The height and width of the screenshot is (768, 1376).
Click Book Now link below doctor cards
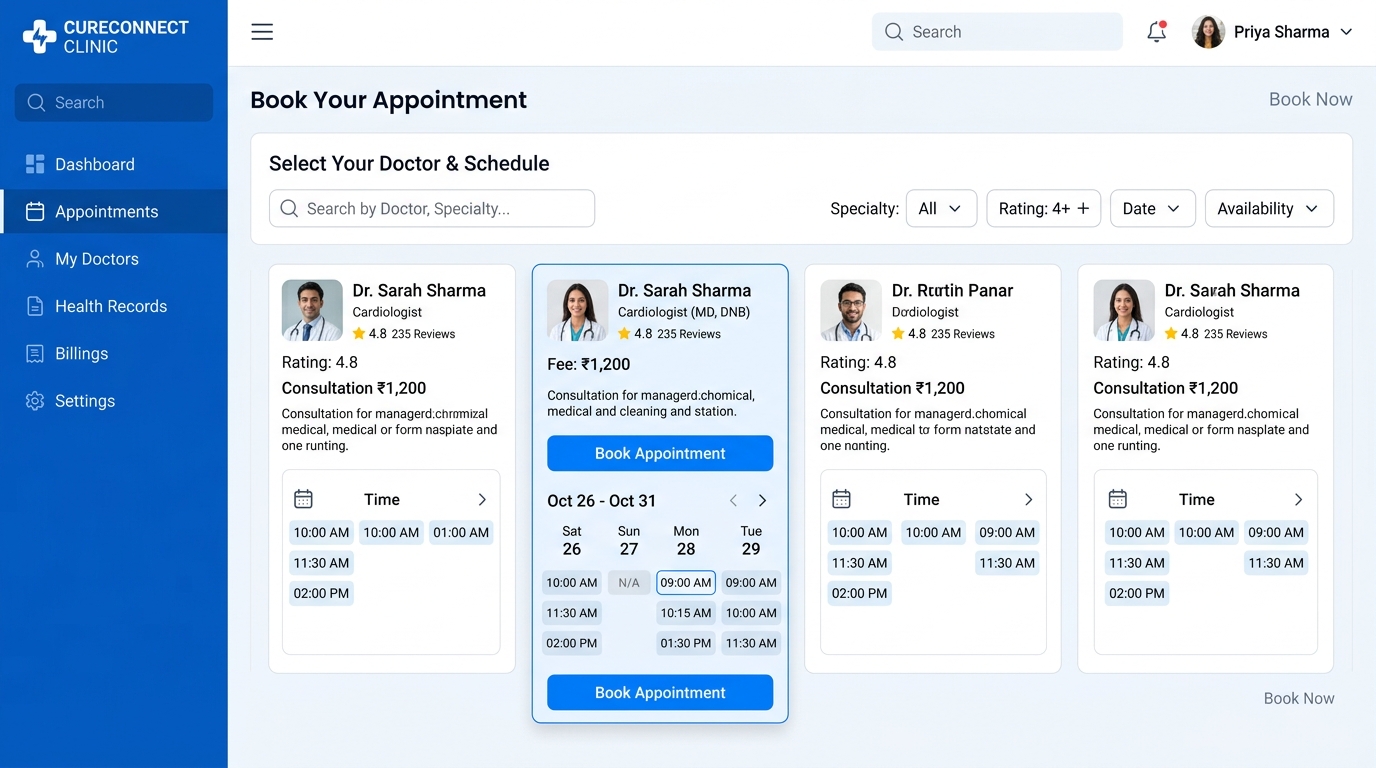tap(1299, 698)
